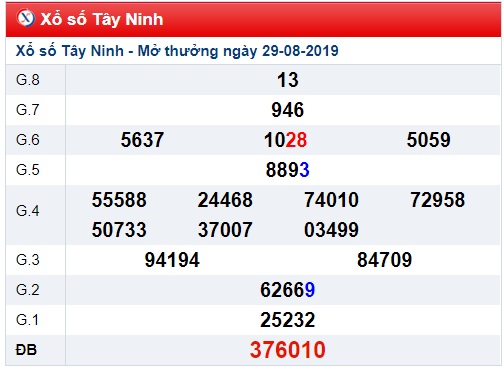
Task: Select the G.8 result 13
Action: click(x=288, y=80)
